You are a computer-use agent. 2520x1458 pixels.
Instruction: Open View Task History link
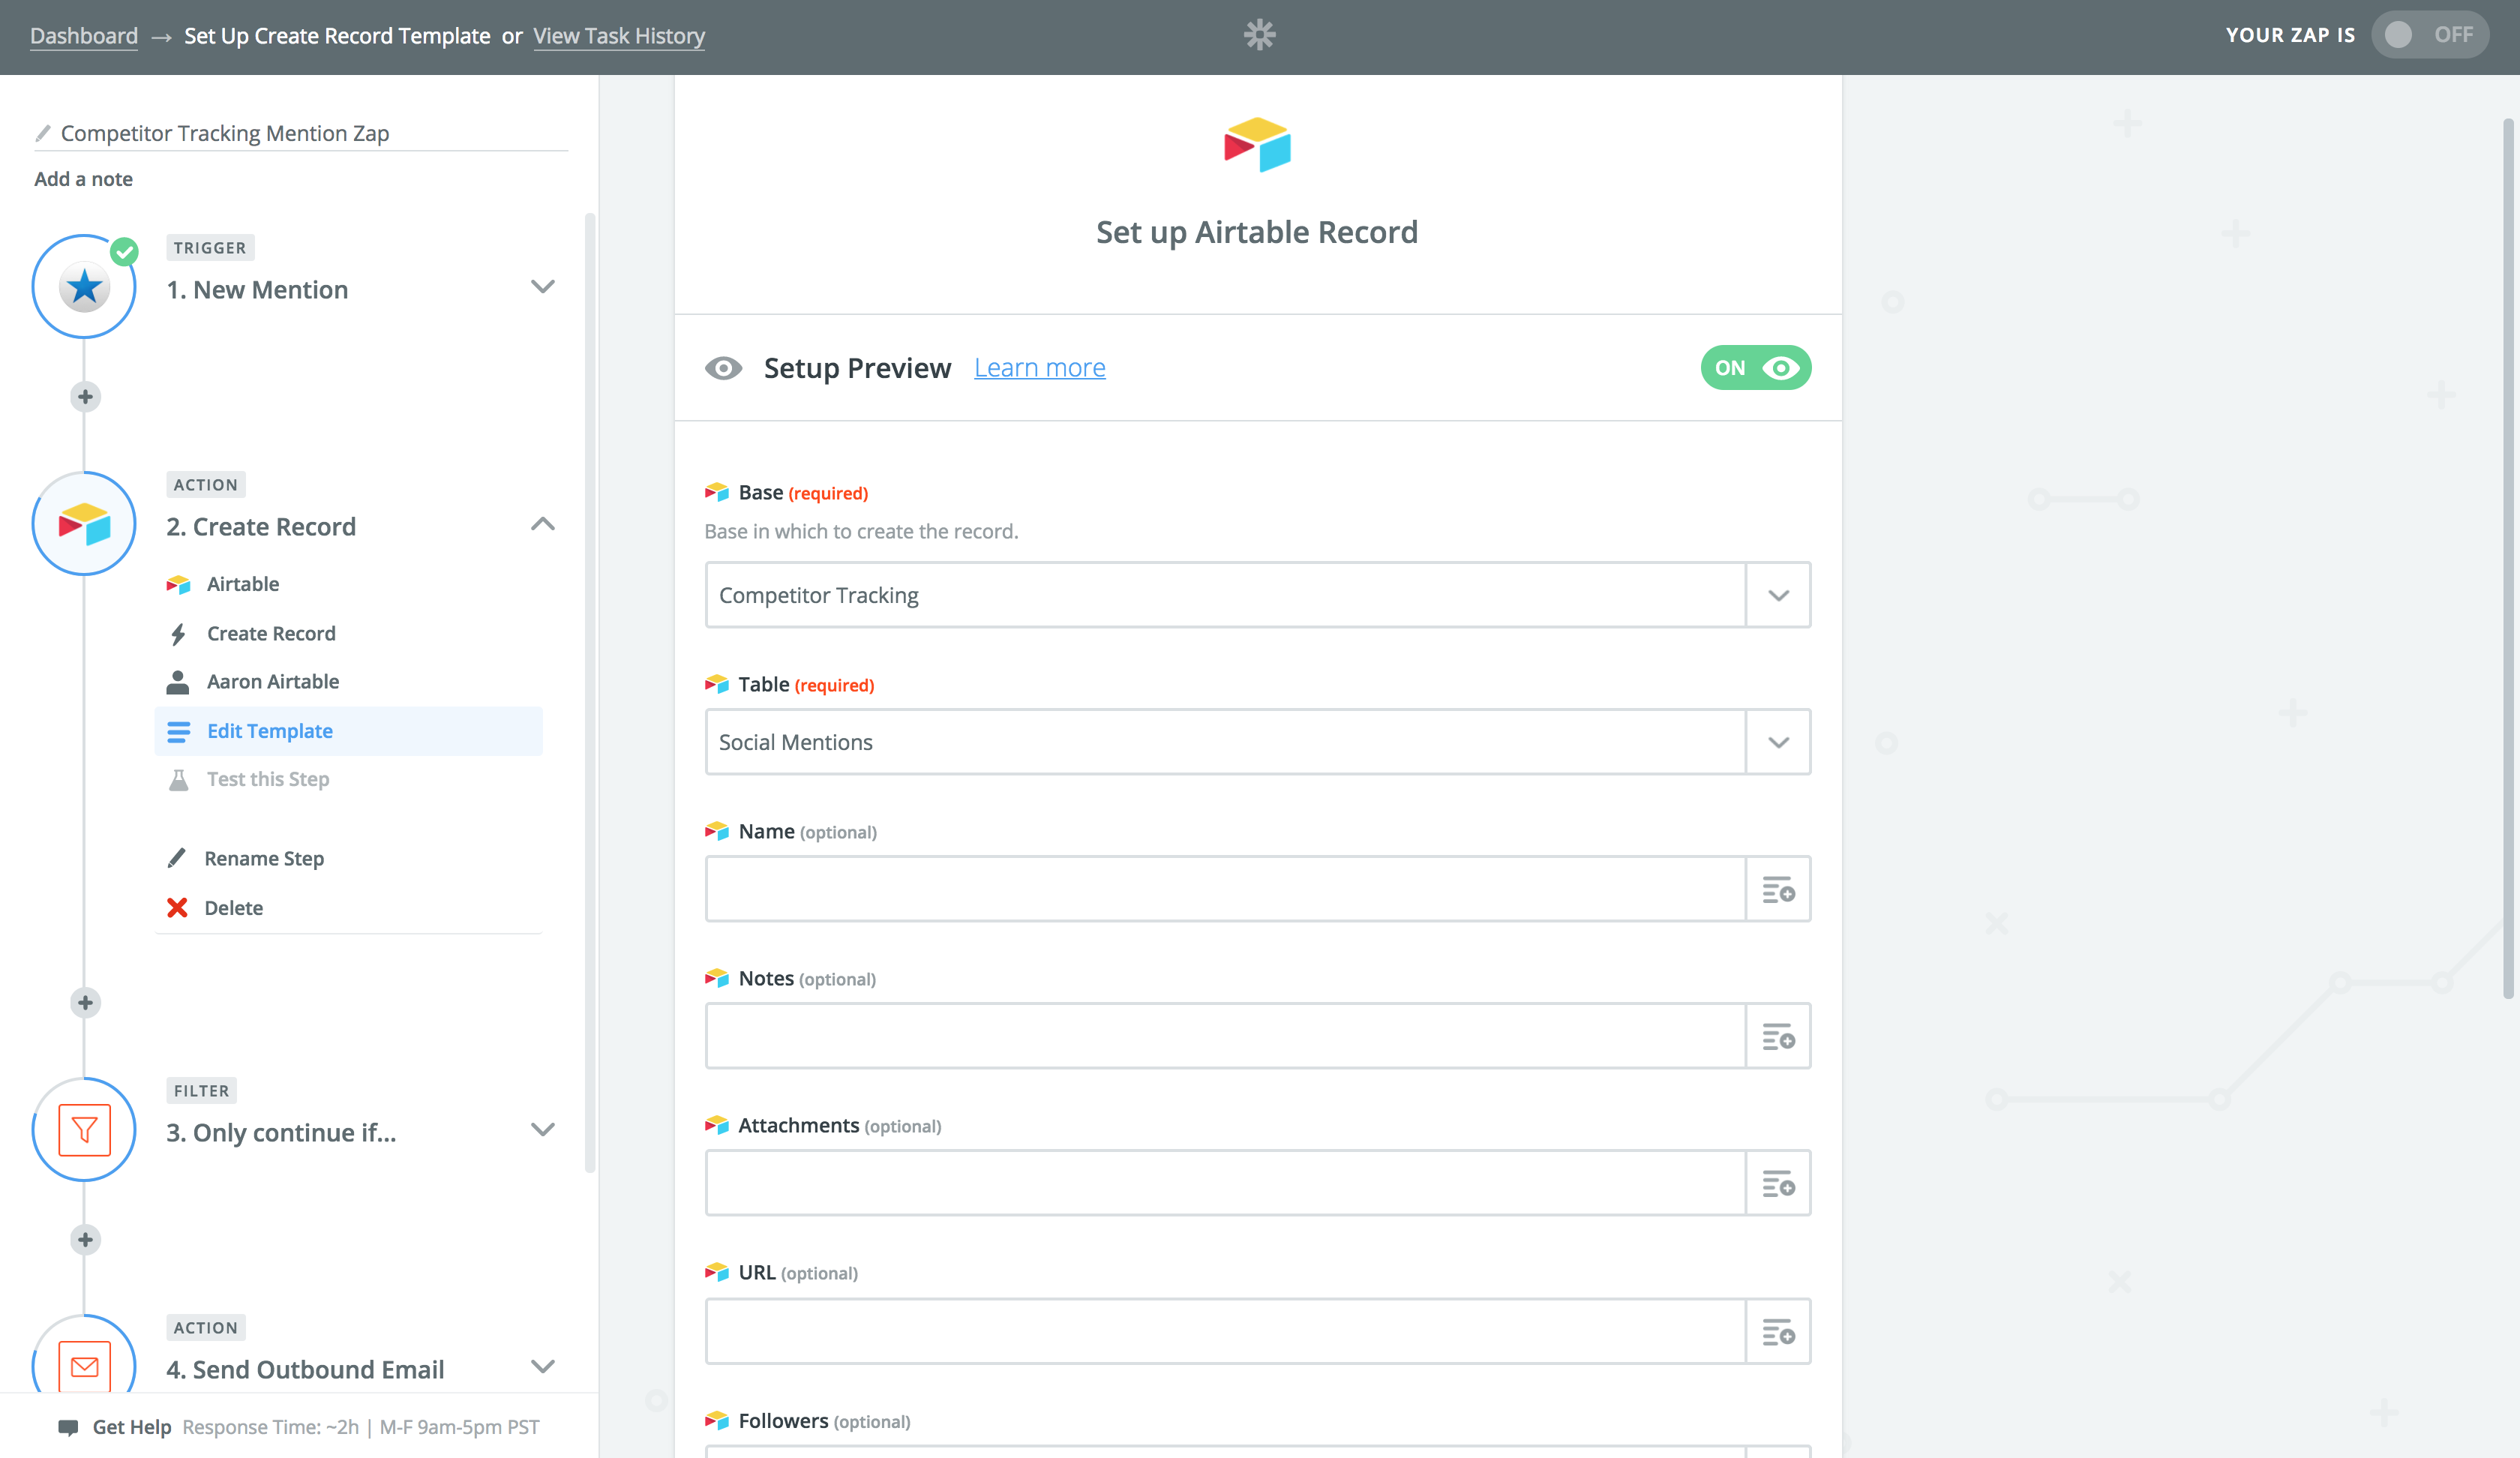[x=619, y=36]
